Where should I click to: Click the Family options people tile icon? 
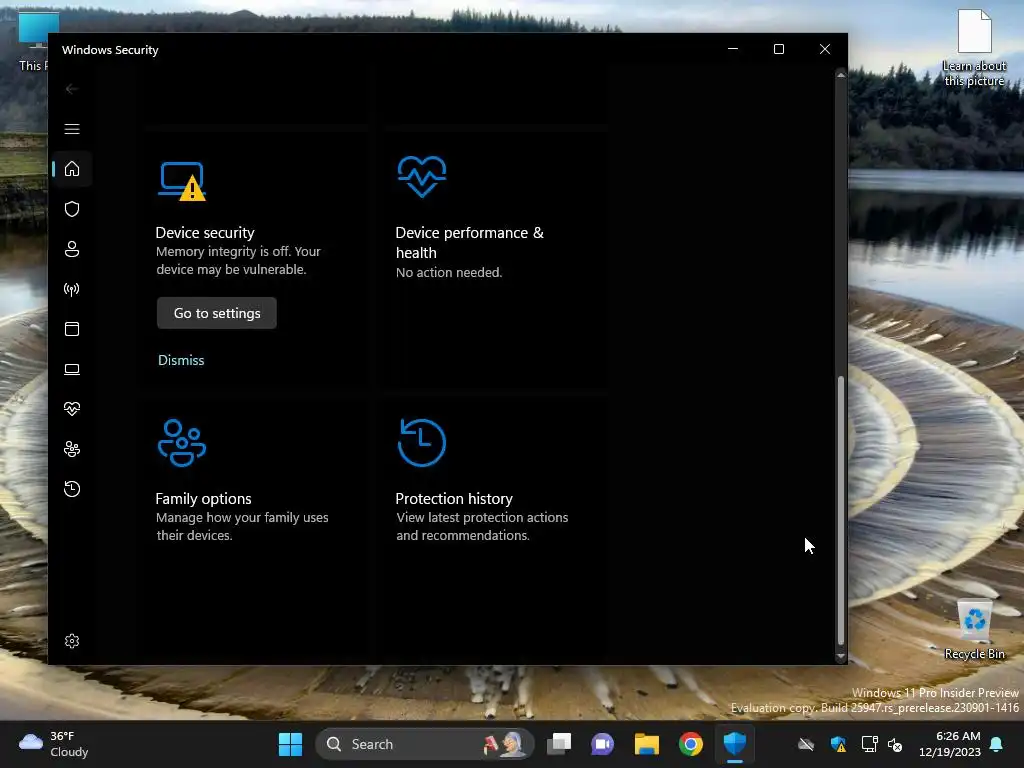(182, 443)
